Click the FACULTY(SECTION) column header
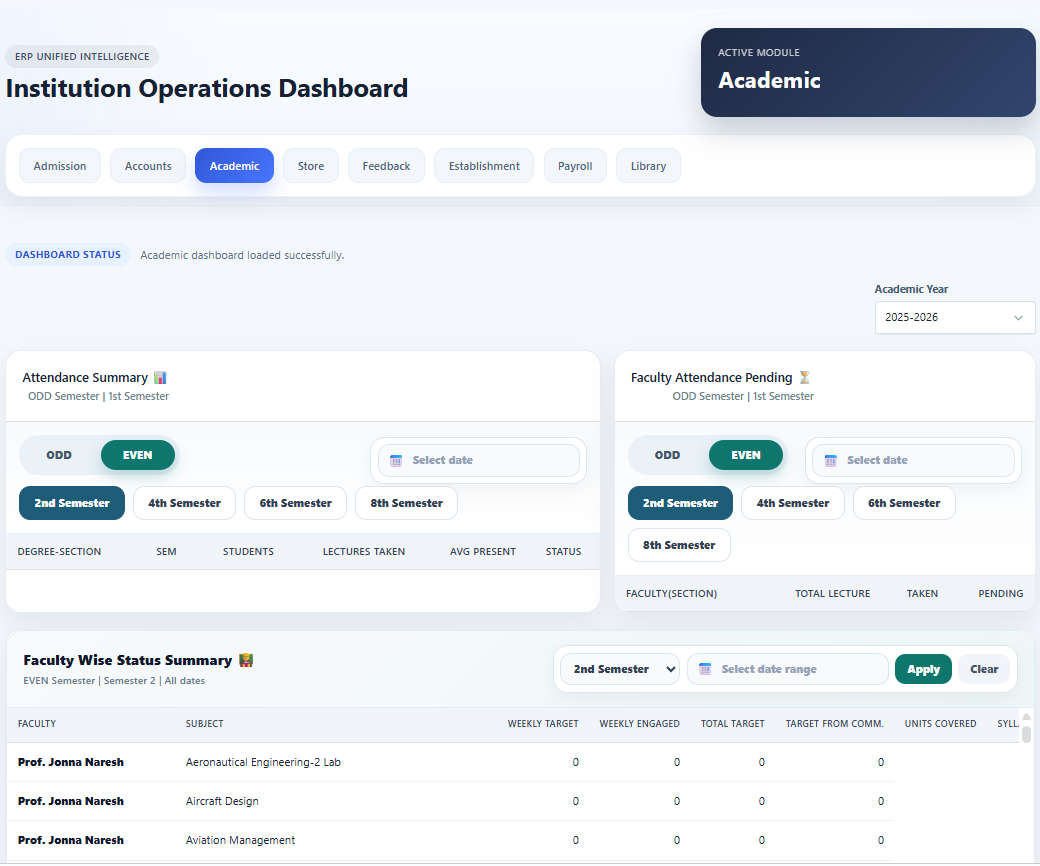 click(x=671, y=593)
